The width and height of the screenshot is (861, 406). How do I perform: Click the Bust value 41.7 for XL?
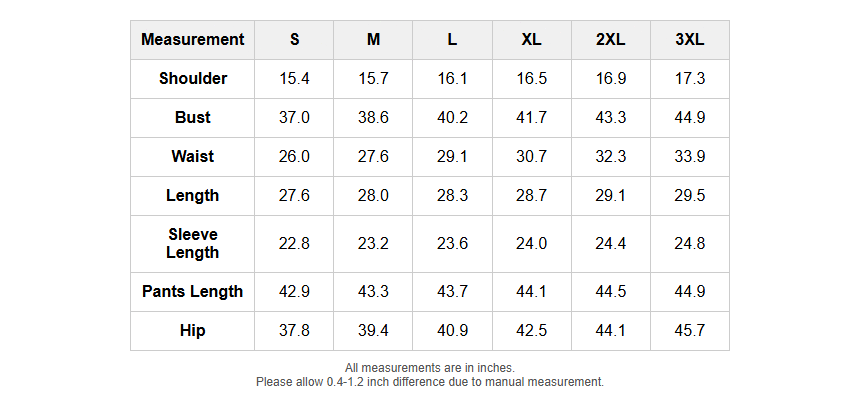point(532,118)
